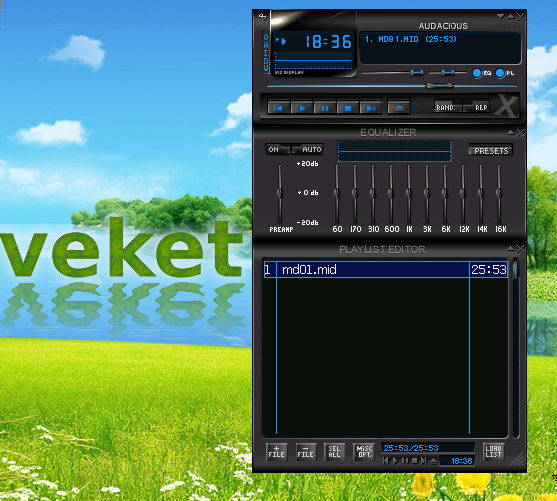
Task: Open the SEL ALL selection menu
Action: [x=334, y=452]
